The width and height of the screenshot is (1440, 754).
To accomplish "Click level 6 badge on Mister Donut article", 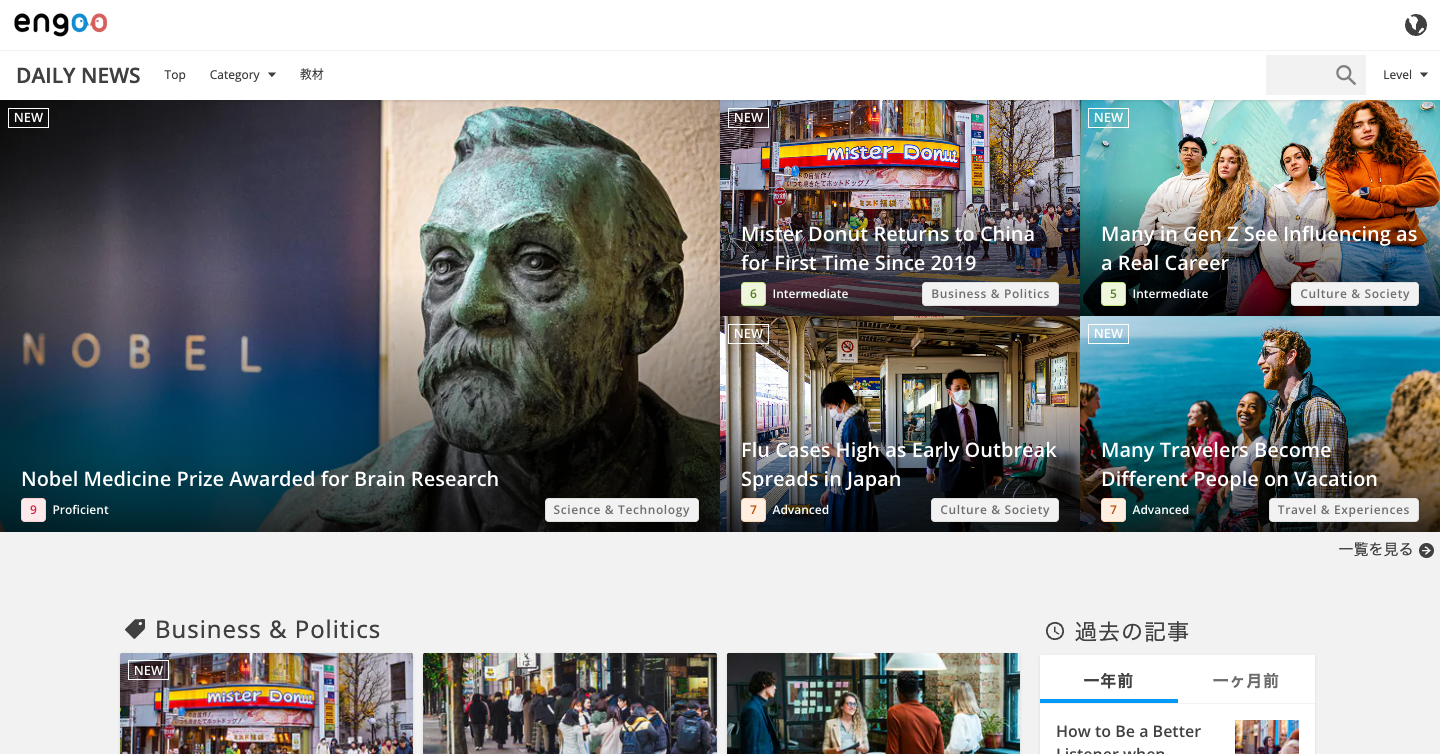I will (x=753, y=294).
